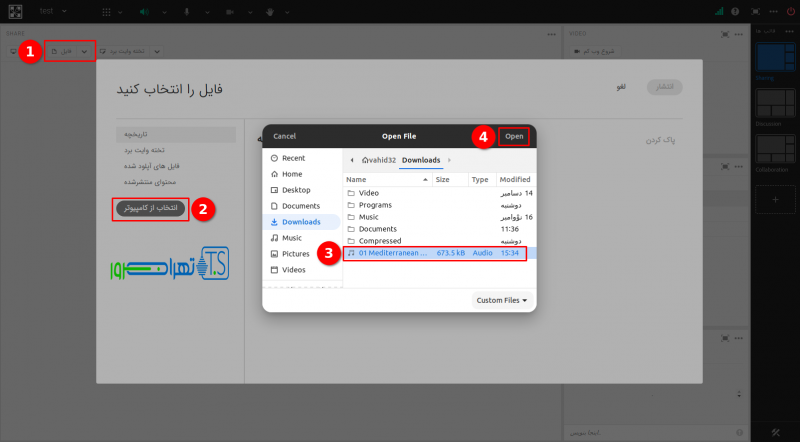This screenshot has height=442, width=800.
Task: Open the 'test' meeting name dropdown
Action: (54, 11)
